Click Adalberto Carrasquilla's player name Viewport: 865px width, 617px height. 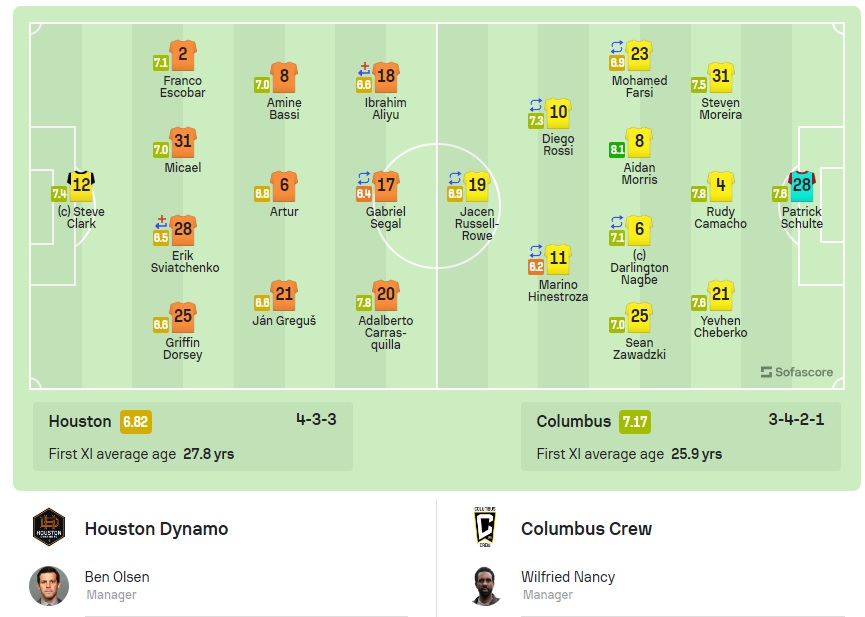coord(386,332)
